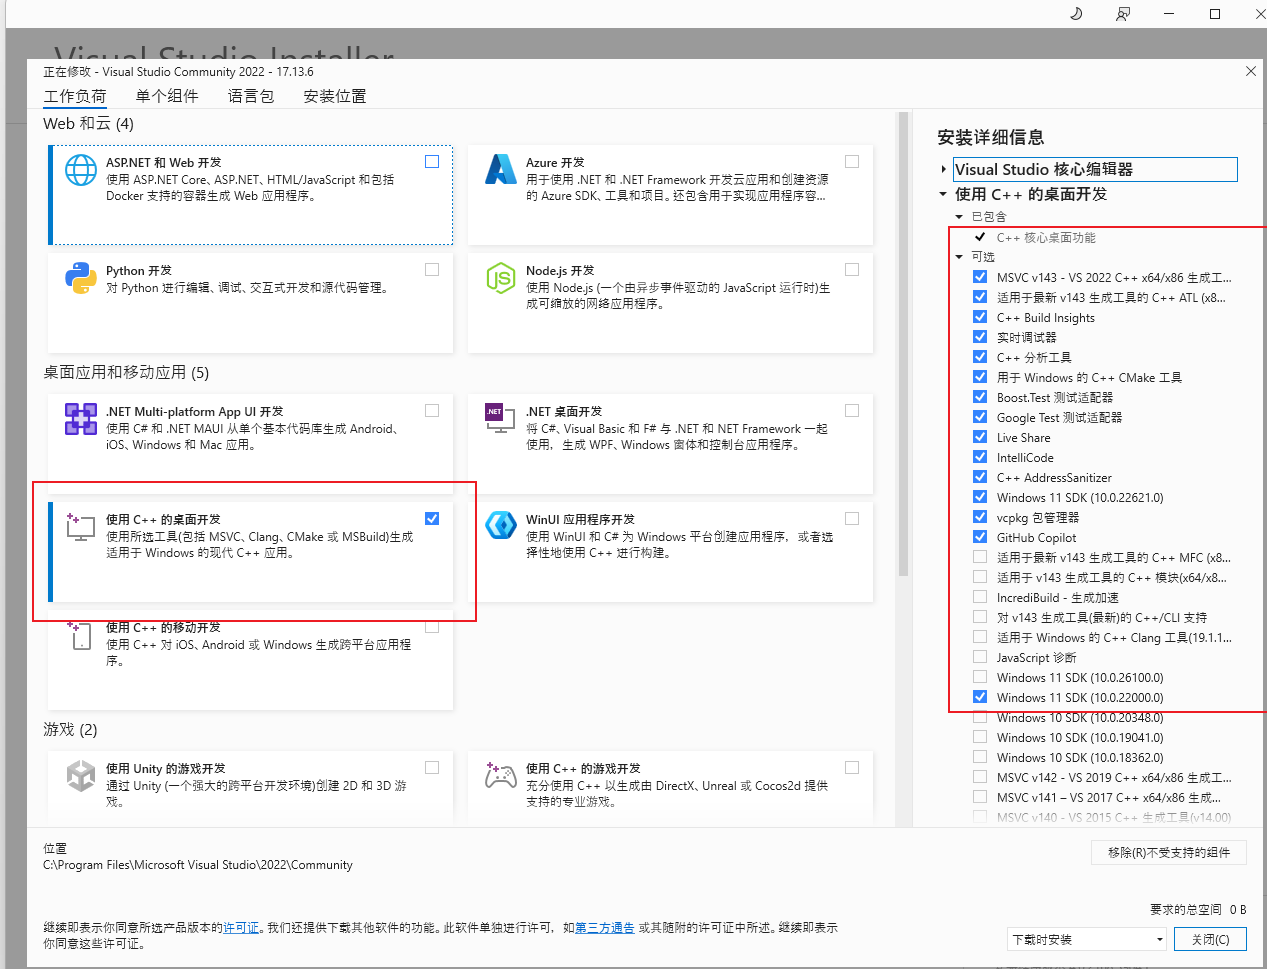Click the Azure development logo icon
This screenshot has height=969, width=1267.
pos(500,170)
